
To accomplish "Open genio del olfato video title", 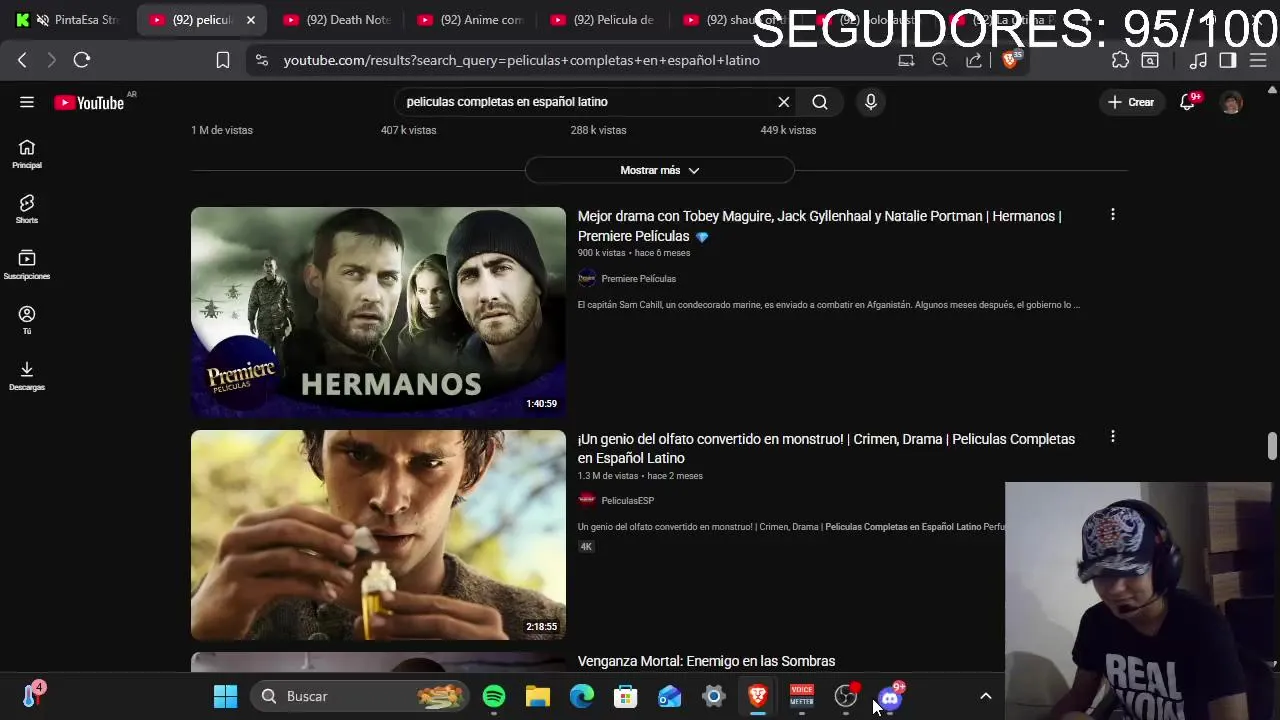I will tap(826, 448).
